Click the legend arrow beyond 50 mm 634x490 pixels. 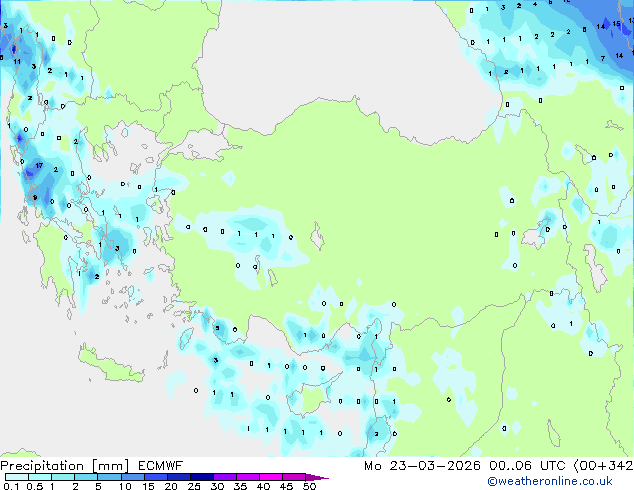(317, 477)
